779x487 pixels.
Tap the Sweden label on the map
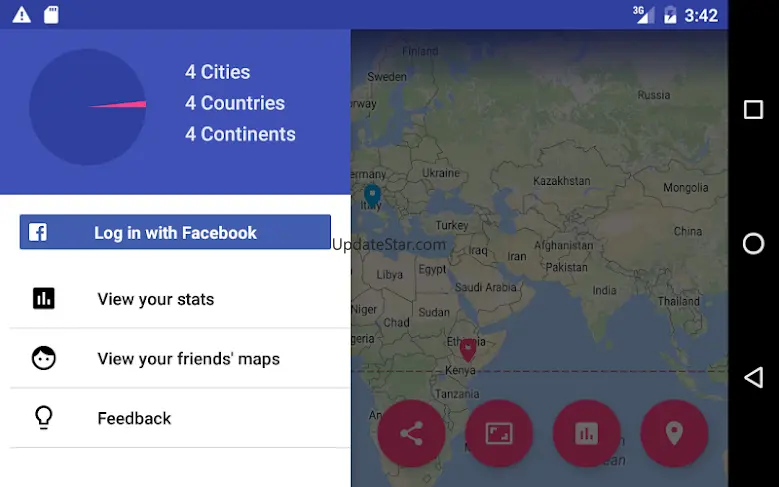coord(387,77)
